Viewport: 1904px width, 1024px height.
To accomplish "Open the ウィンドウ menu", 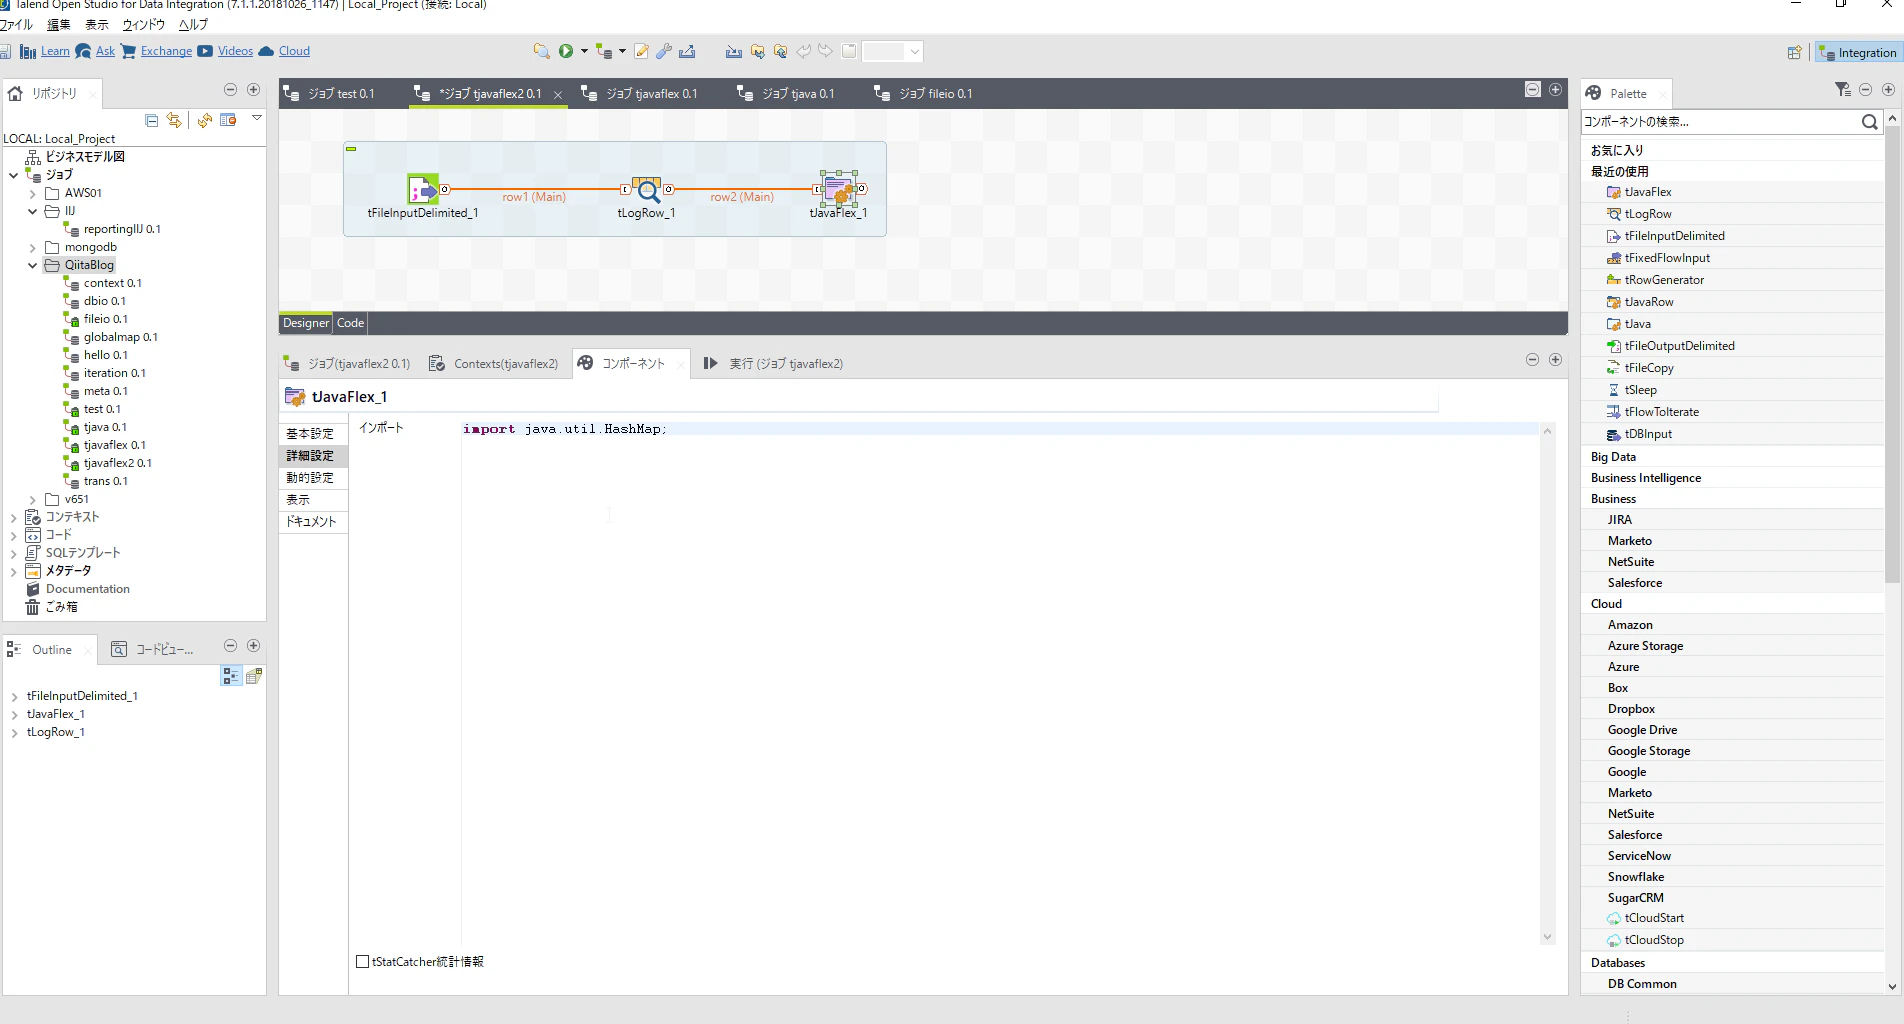I will pos(143,25).
